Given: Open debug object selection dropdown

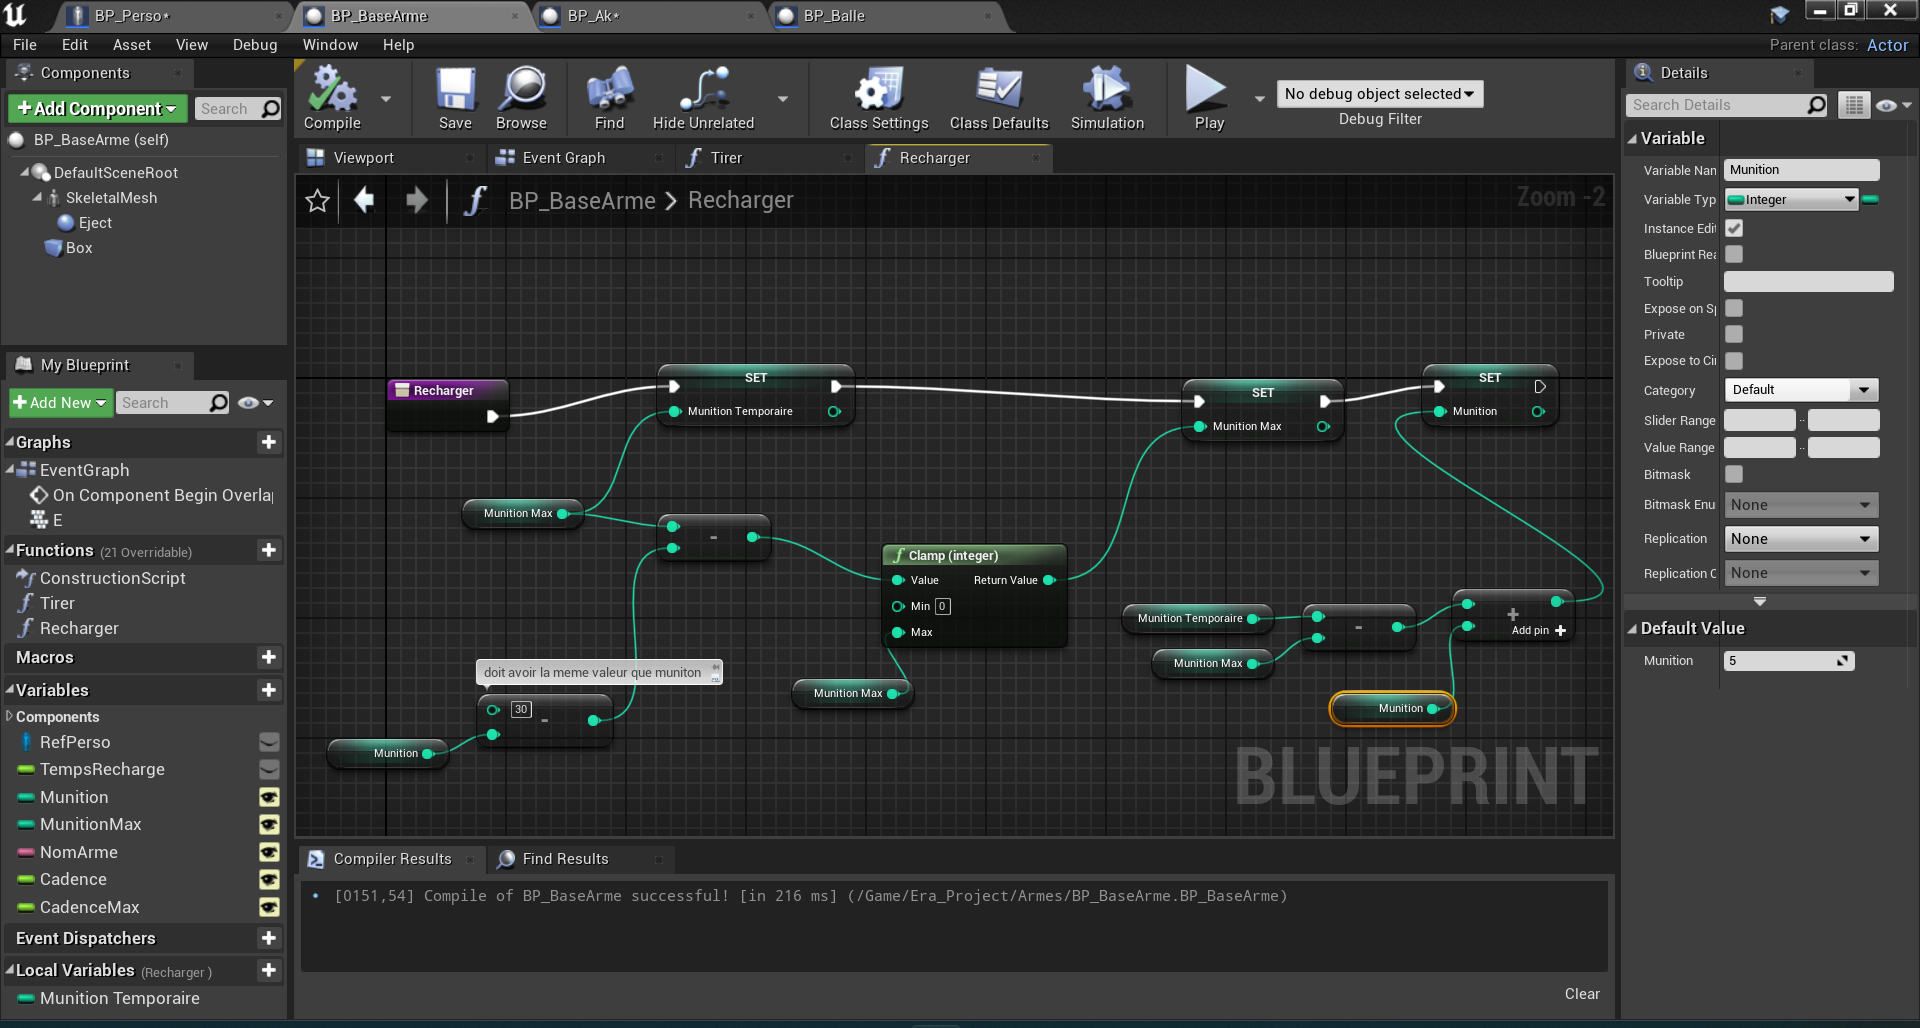Looking at the screenshot, I should click(1380, 94).
